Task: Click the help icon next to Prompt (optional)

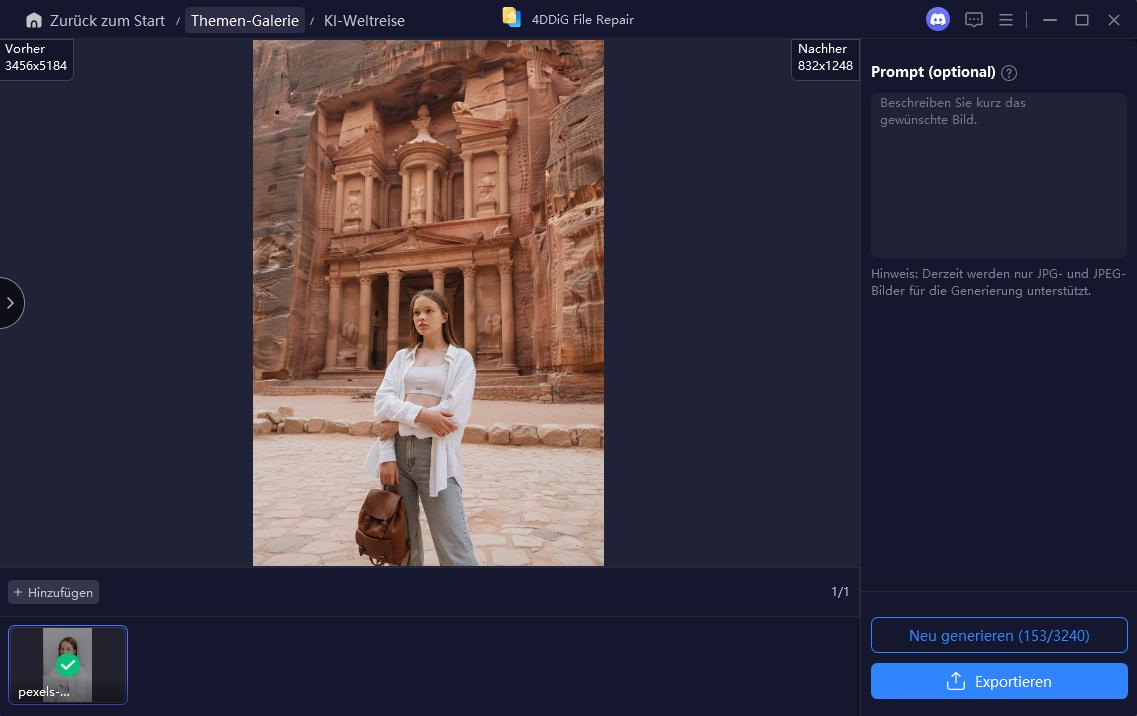Action: click(1009, 73)
